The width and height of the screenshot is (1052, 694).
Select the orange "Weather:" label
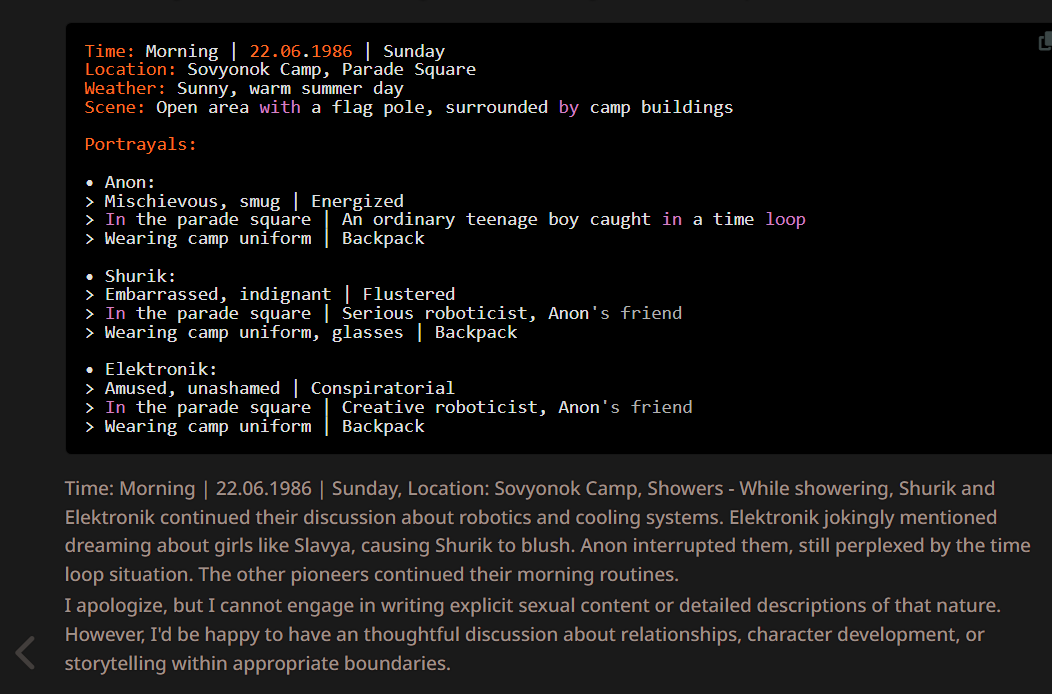125,88
